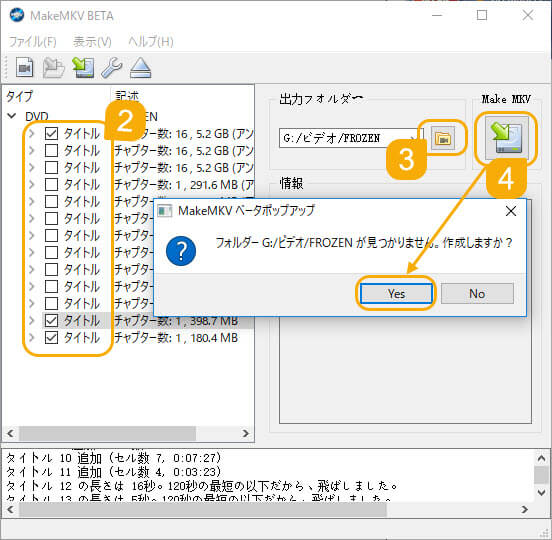The image size is (552, 540).
Task: Open the 表示(V) menu
Action: click(92, 42)
